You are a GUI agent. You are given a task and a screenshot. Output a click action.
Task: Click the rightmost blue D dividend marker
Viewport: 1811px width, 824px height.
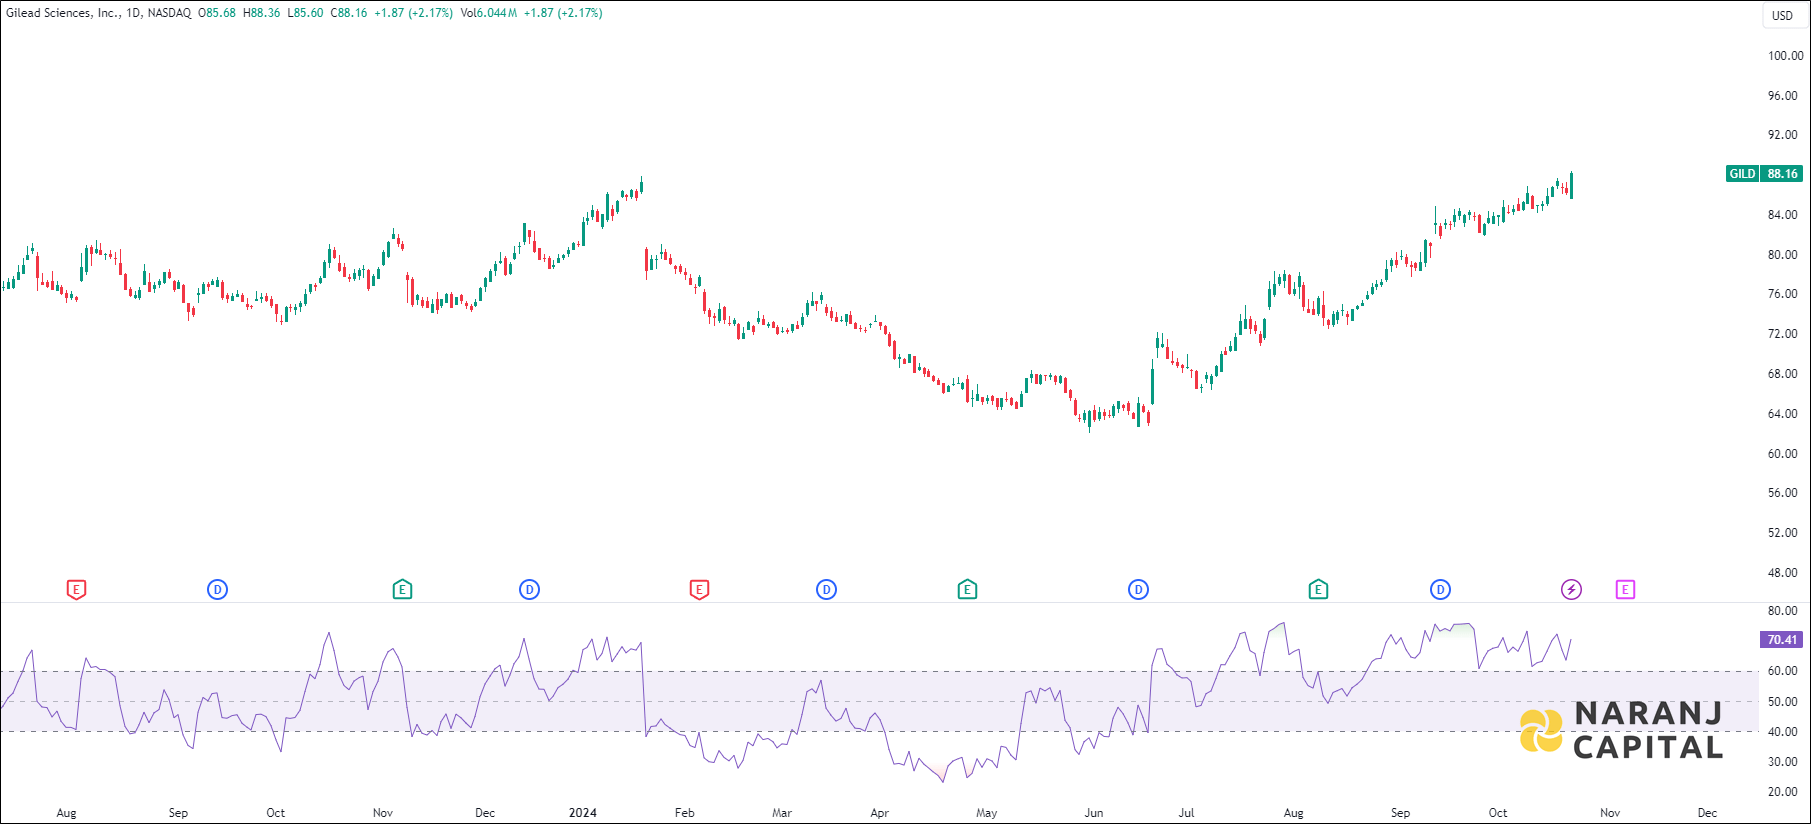(1440, 590)
